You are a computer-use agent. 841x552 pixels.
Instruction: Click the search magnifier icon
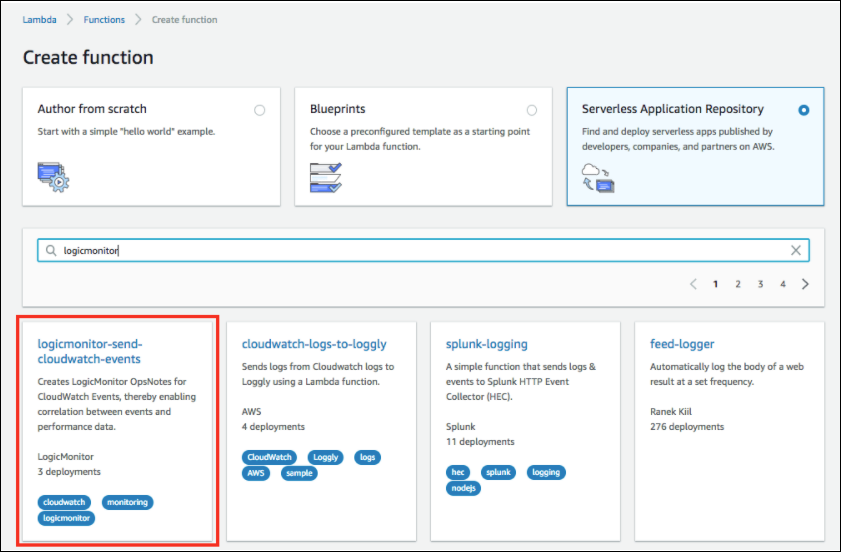point(51,251)
